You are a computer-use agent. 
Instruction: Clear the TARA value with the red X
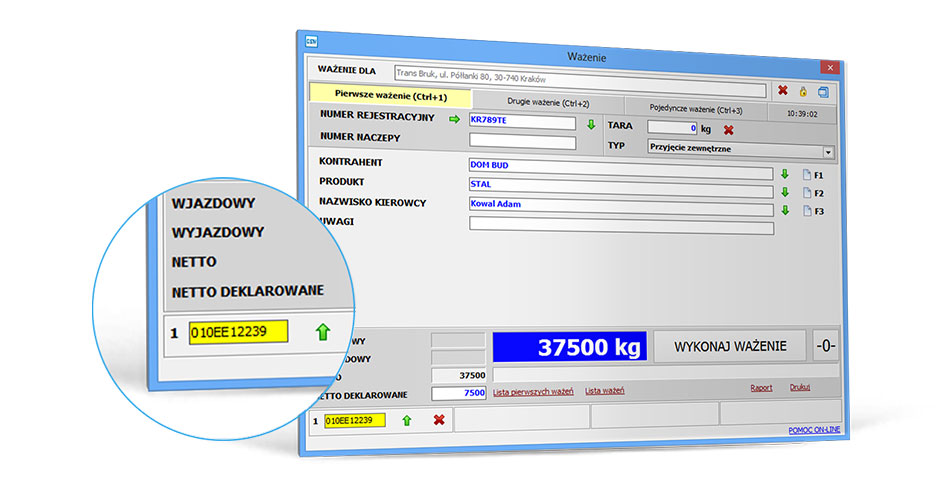(729, 129)
